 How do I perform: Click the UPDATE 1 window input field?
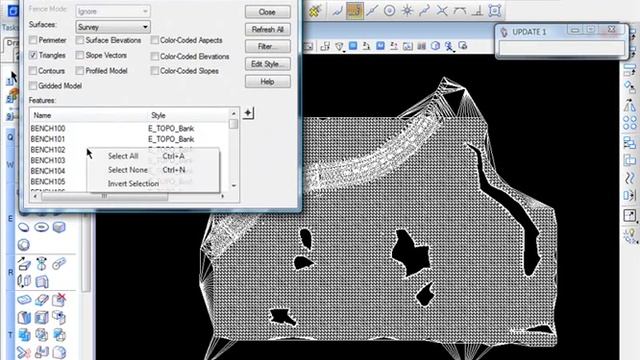pyautogui.click(x=562, y=48)
